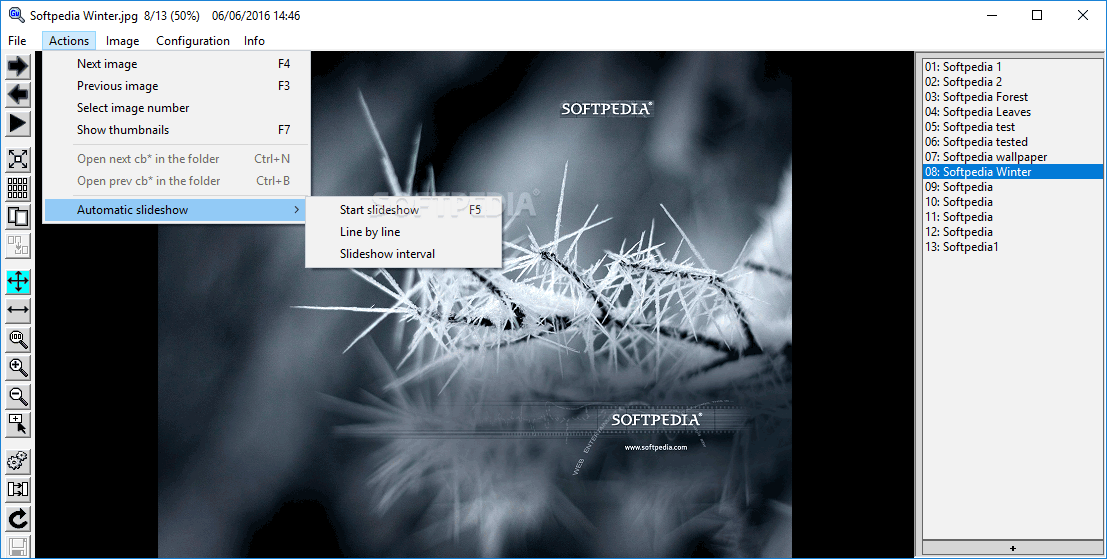Select 12: Softpedia in list

1012,232
